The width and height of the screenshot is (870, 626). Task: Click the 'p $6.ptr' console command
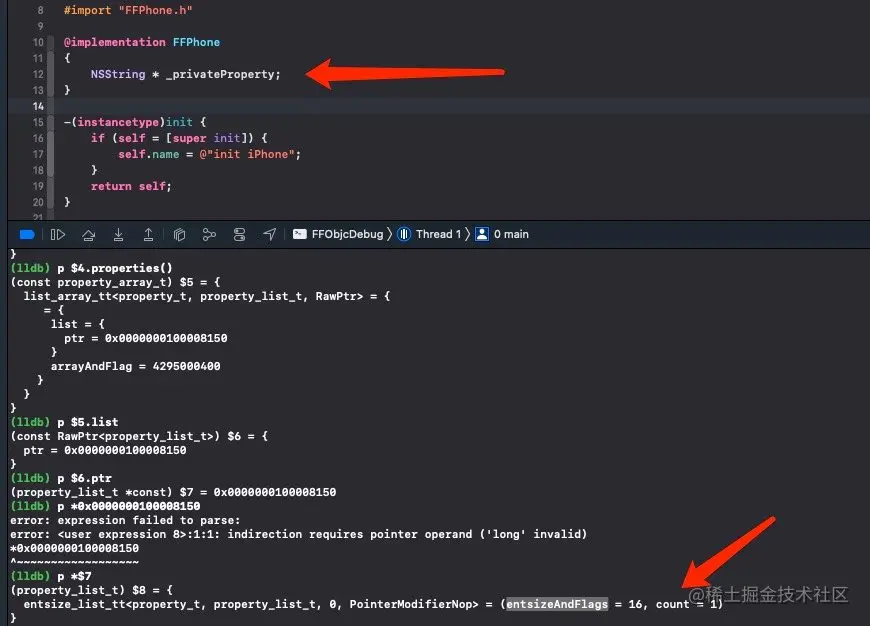point(84,478)
